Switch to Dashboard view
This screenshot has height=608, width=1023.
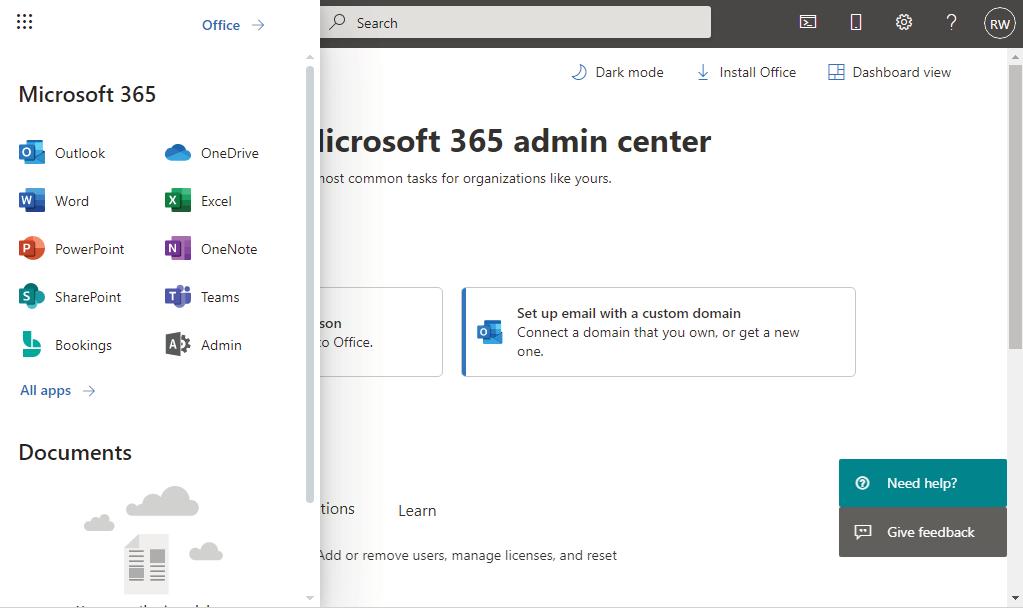pos(889,72)
